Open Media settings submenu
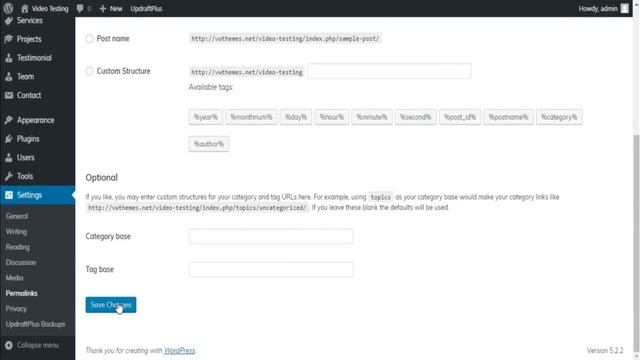The width and height of the screenshot is (640, 360). coord(14,278)
